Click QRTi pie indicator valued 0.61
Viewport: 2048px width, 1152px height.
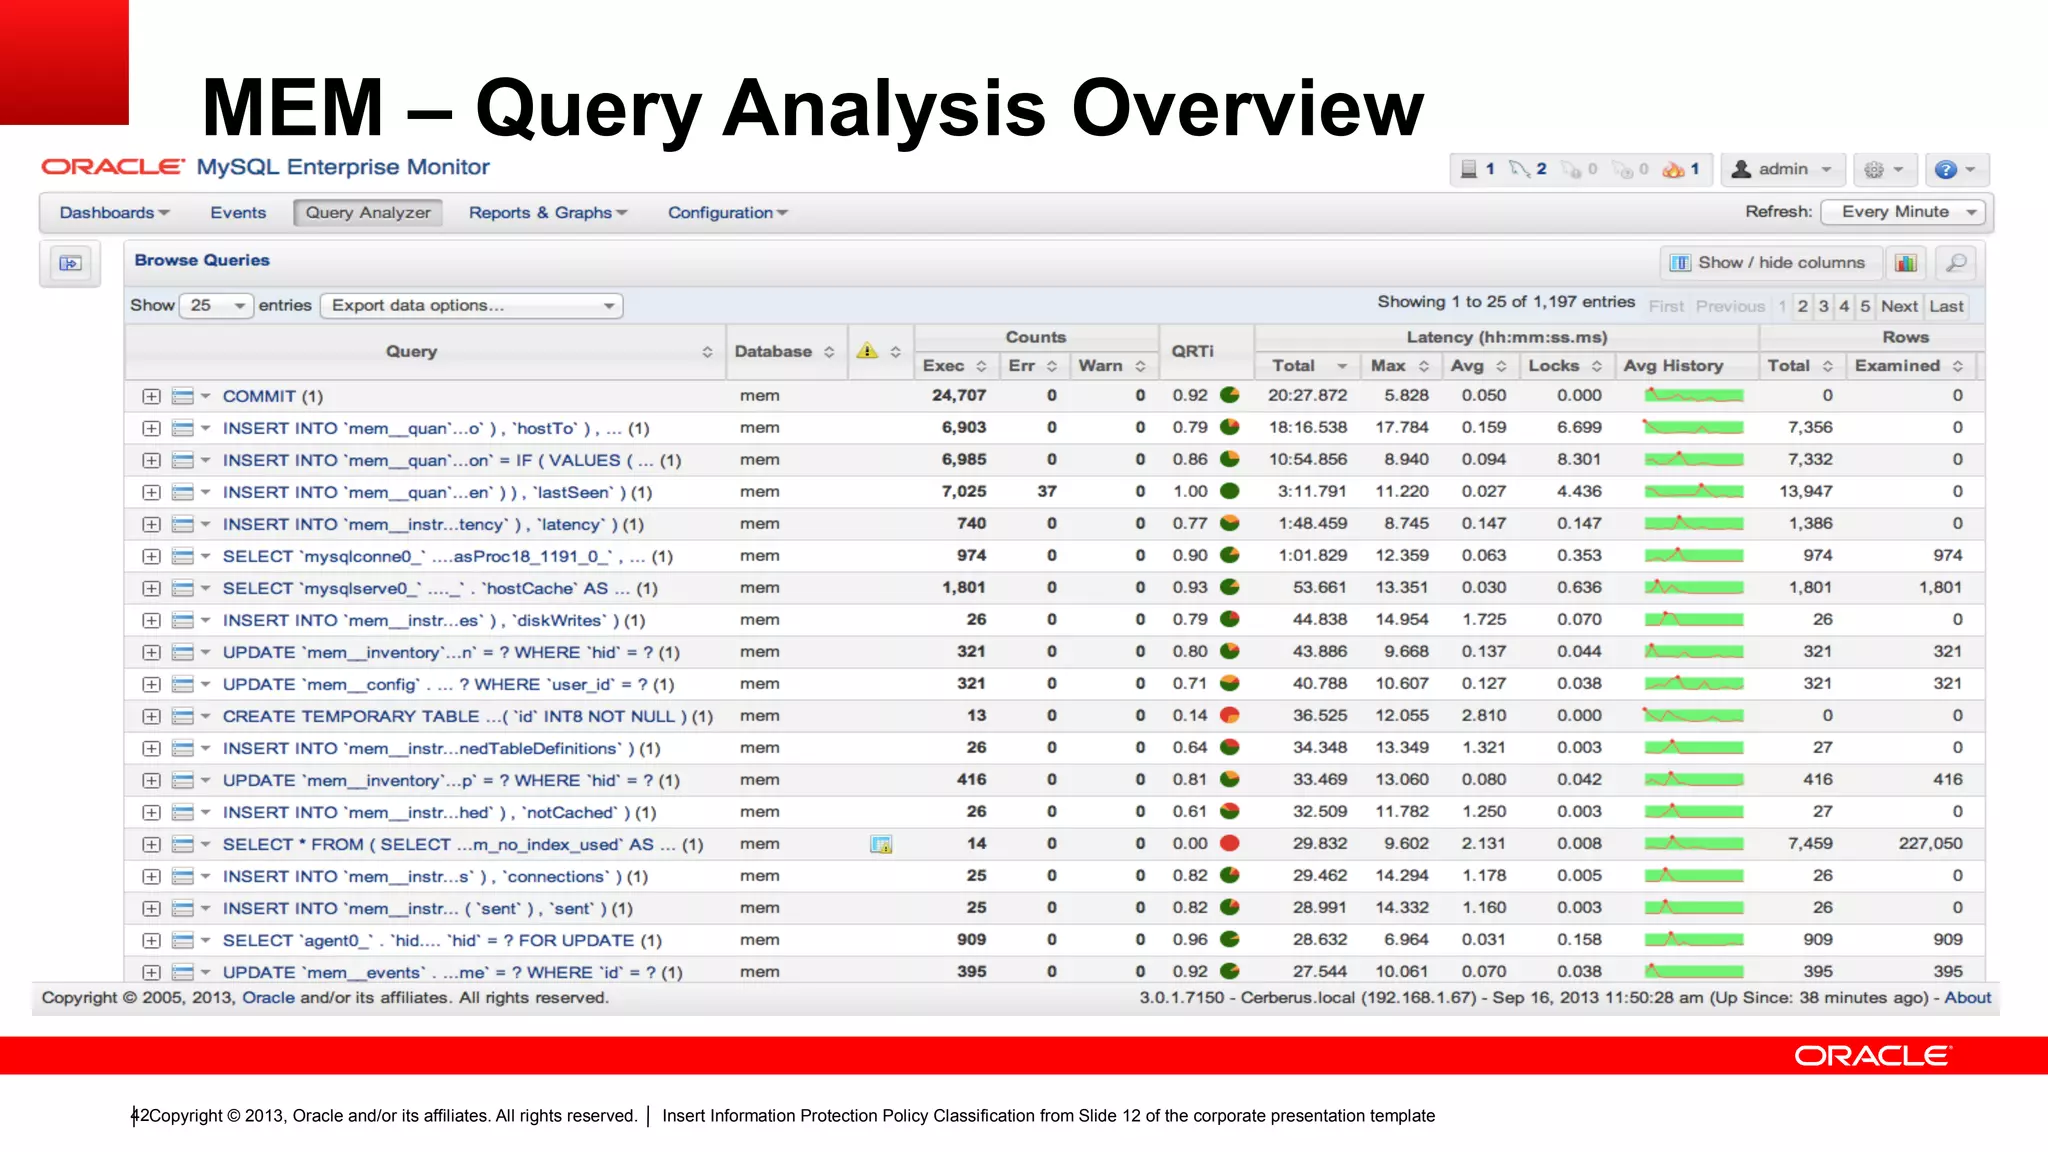[x=1230, y=811]
